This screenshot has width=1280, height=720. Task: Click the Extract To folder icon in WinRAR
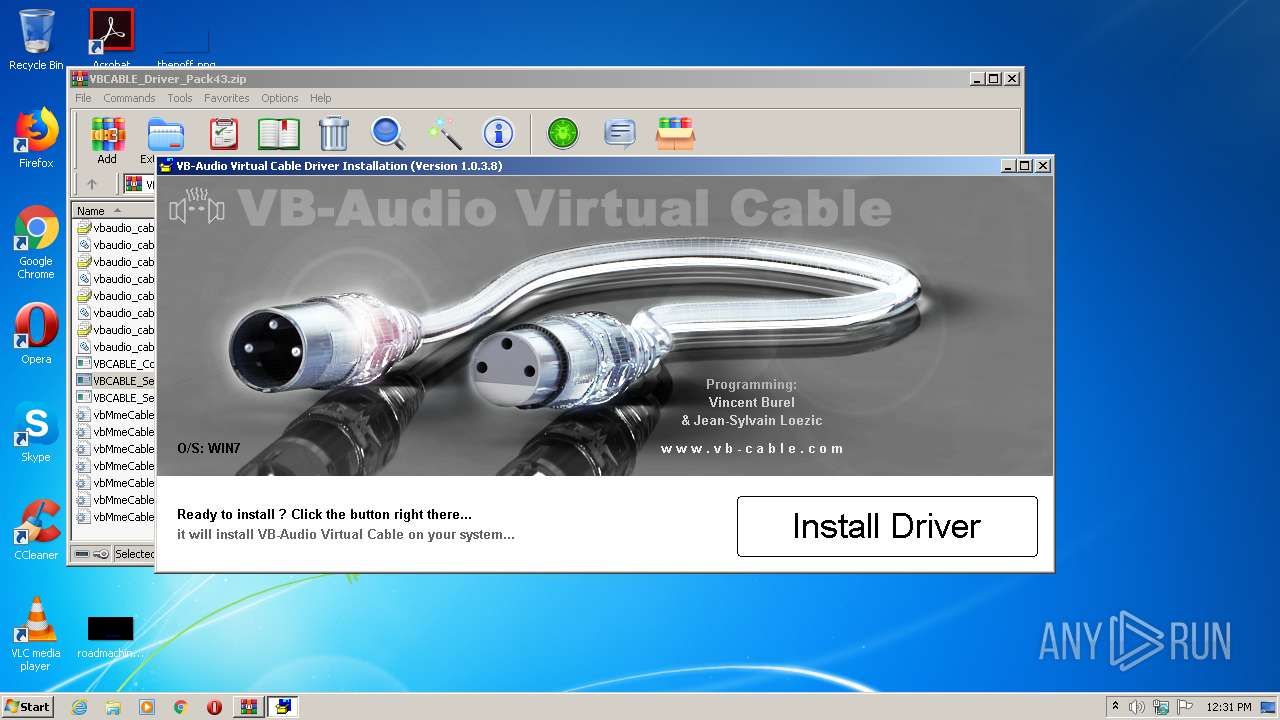(163, 134)
